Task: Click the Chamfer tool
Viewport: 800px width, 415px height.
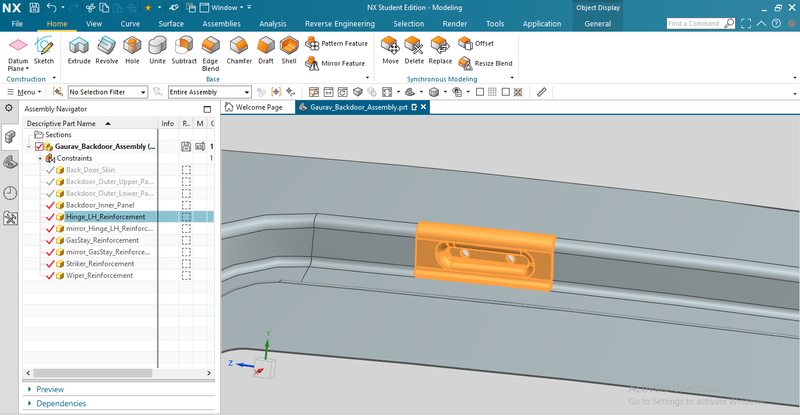Action: [238, 49]
